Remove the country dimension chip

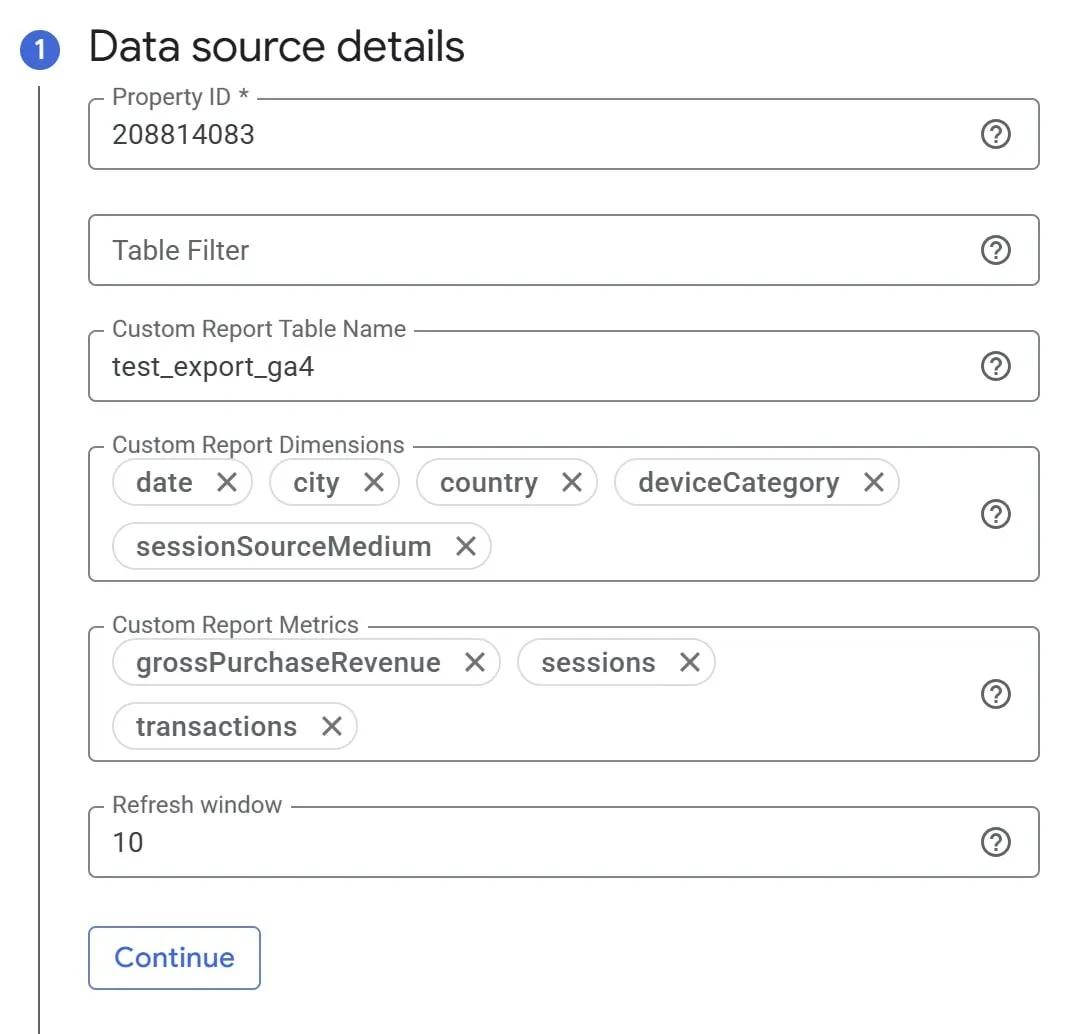[572, 483]
